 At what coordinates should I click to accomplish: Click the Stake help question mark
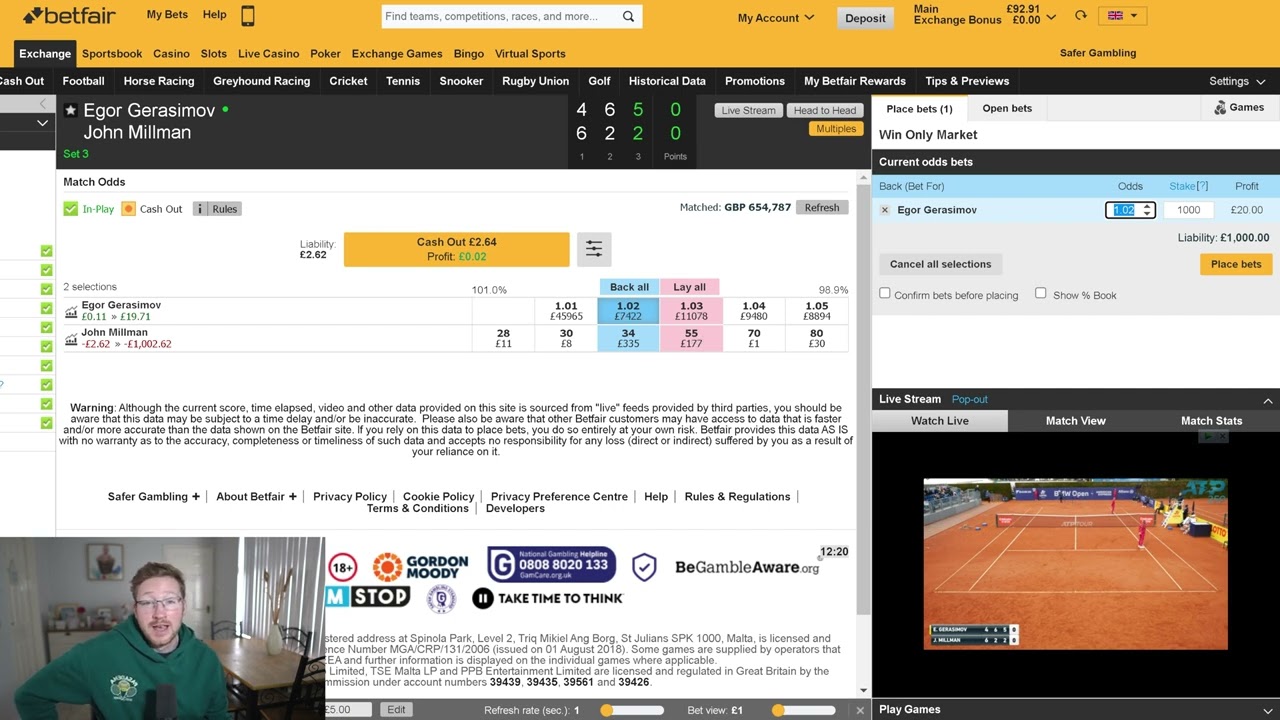[1202, 186]
